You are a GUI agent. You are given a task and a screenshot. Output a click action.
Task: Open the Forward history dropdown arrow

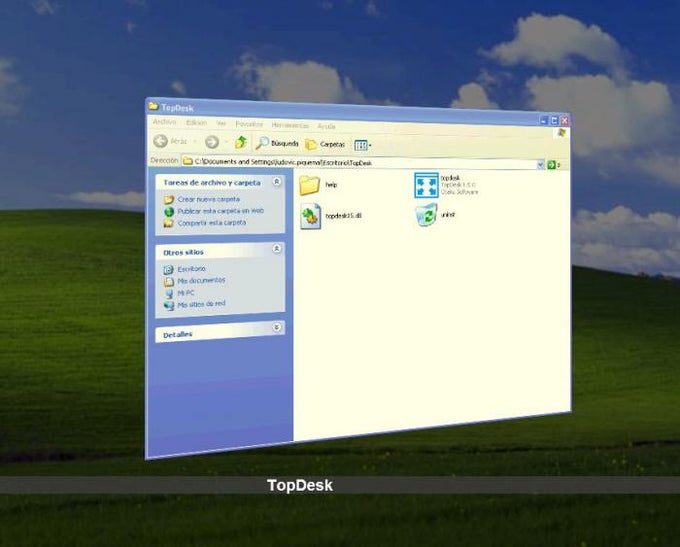tap(226, 142)
